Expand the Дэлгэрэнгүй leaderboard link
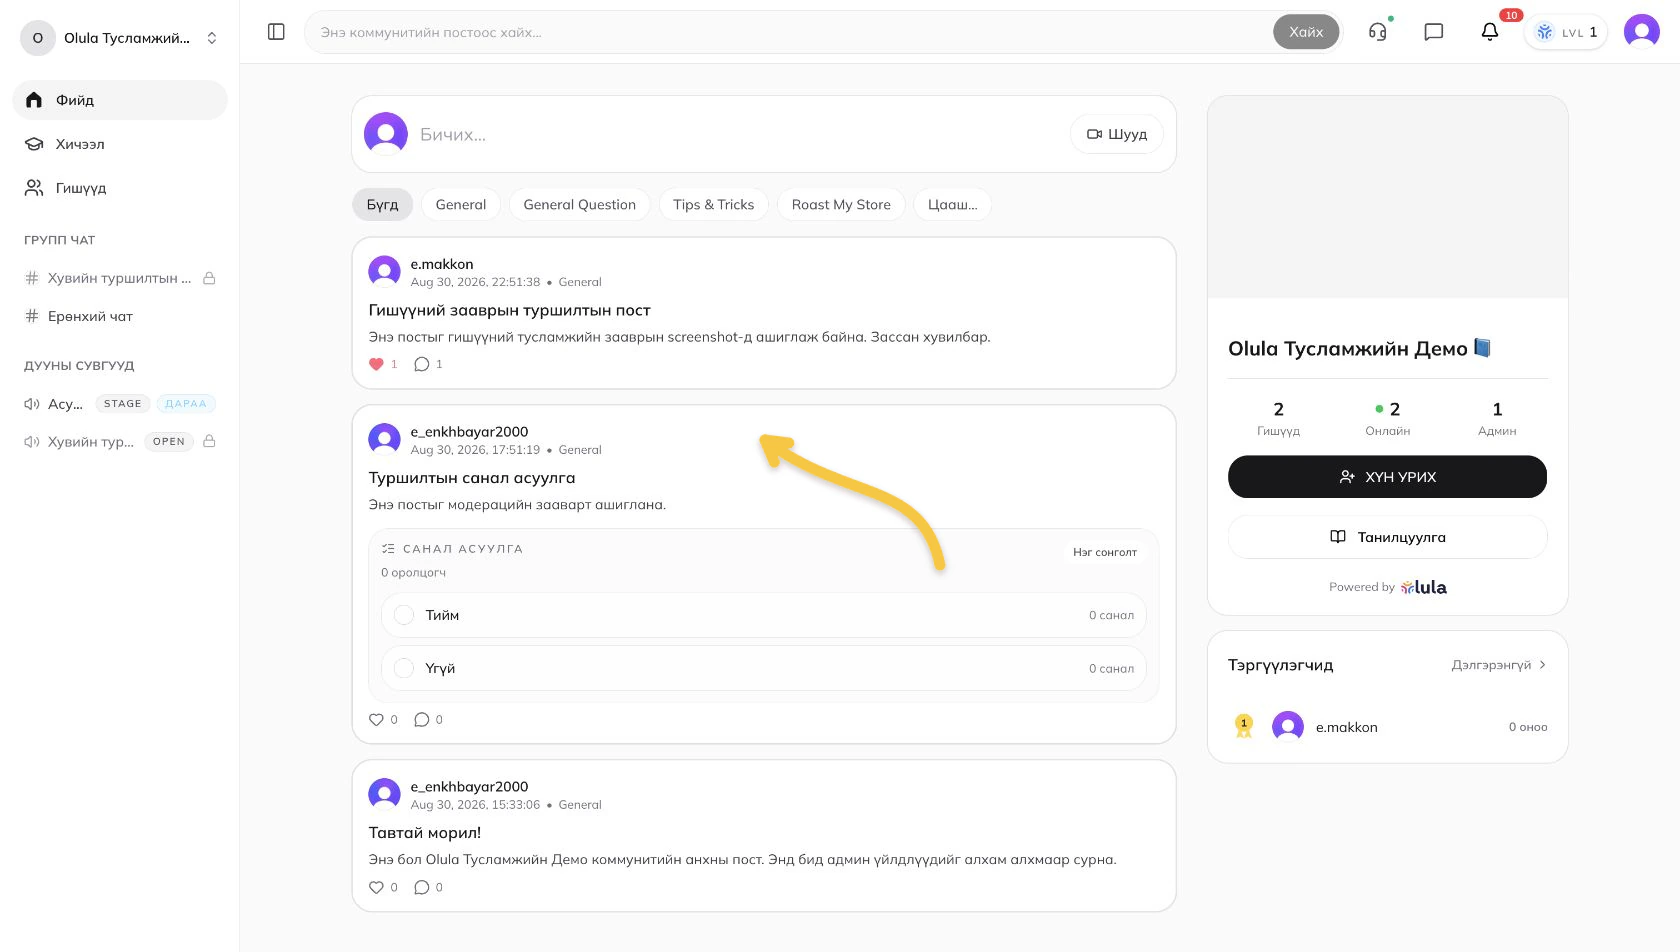Screen dimensions: 1680x952 (x=1498, y=665)
